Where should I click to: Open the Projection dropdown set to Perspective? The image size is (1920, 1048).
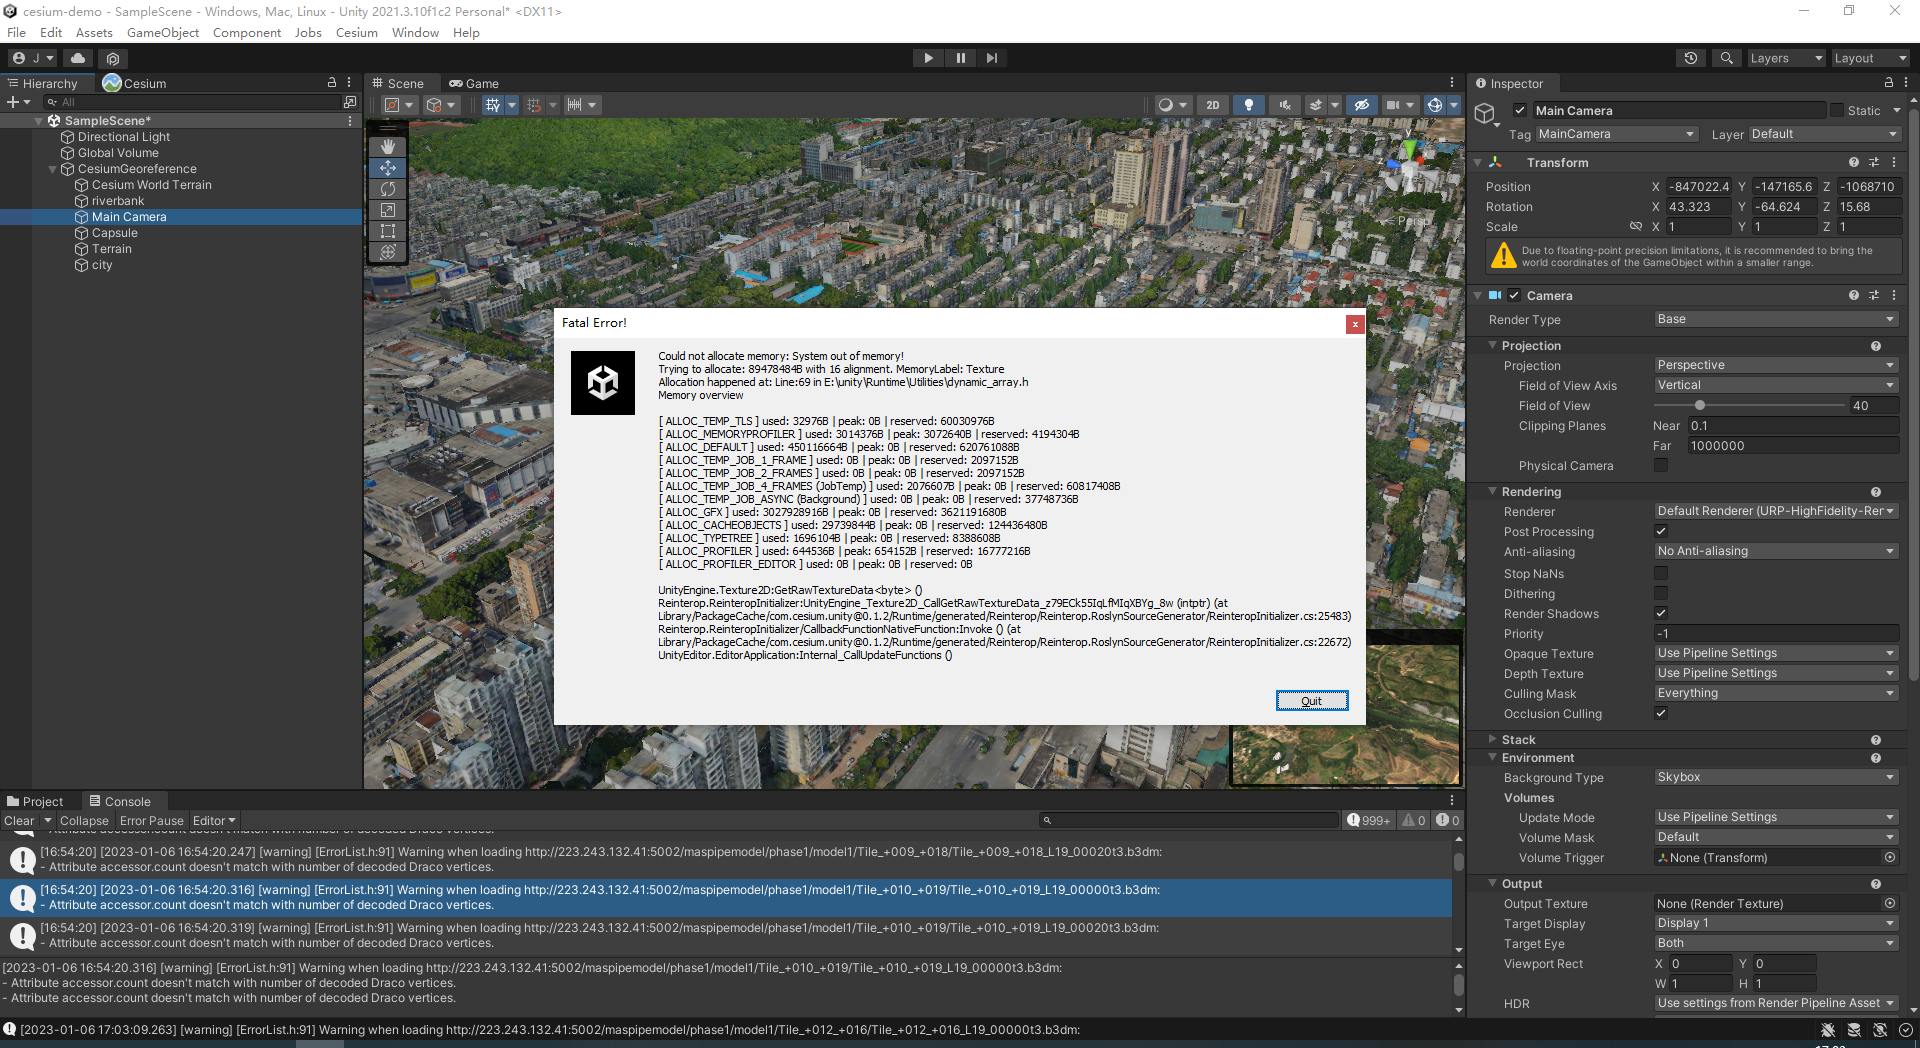1775,364
